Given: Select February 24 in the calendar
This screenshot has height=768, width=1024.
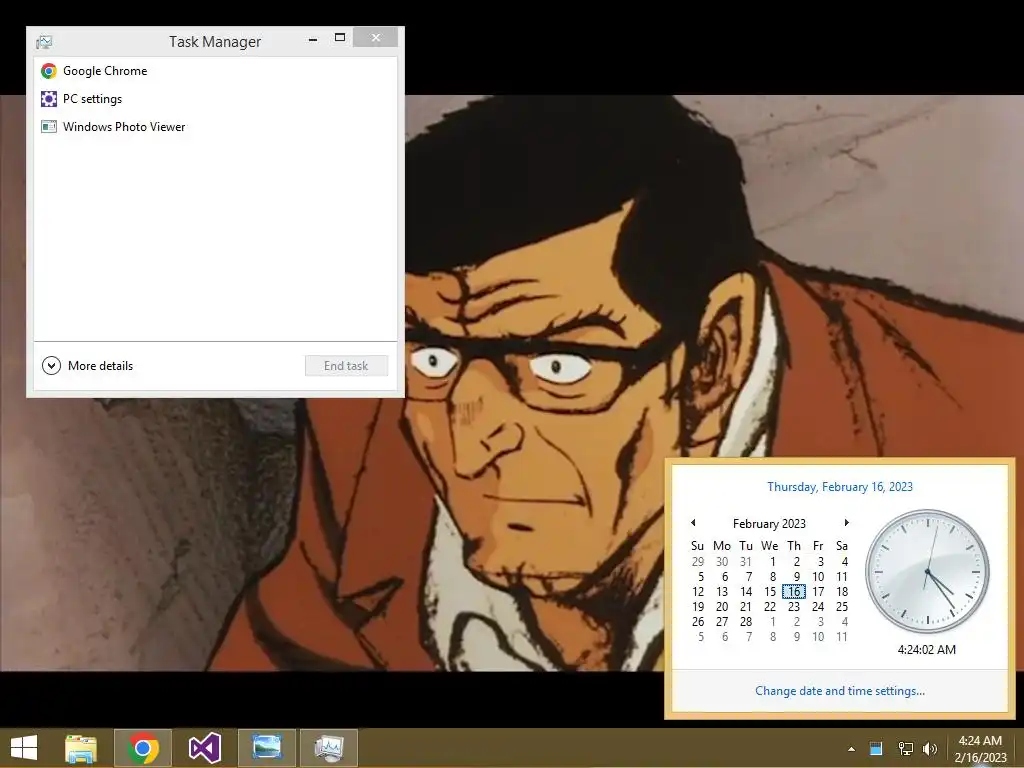Looking at the screenshot, I should [x=818, y=607].
